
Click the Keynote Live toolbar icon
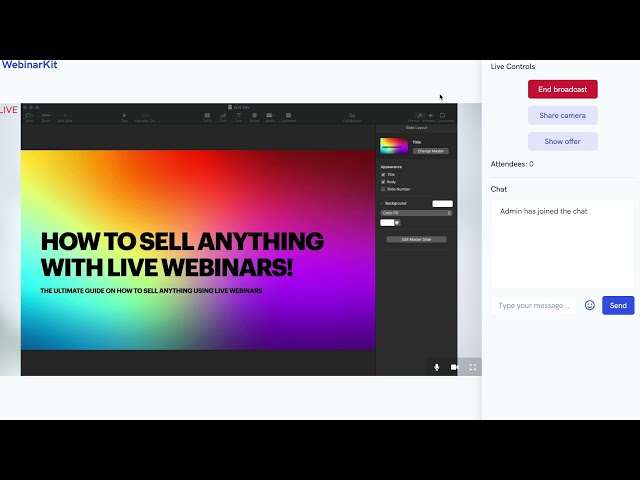tap(145, 116)
